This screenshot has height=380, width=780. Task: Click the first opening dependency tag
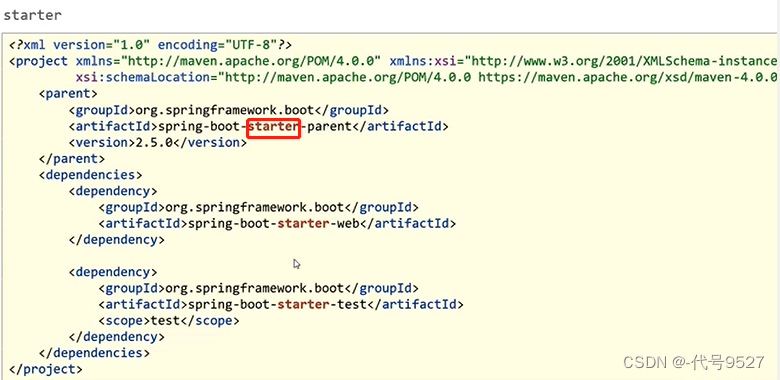tap(113, 191)
